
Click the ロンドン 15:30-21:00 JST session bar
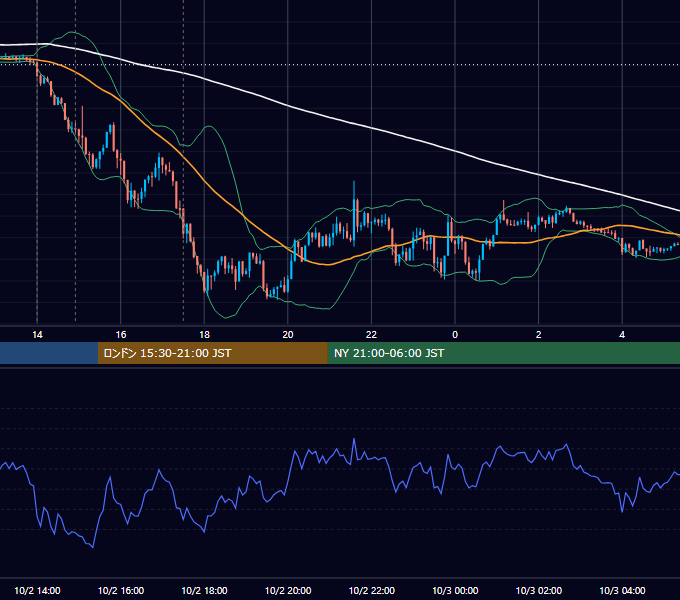pos(212,353)
